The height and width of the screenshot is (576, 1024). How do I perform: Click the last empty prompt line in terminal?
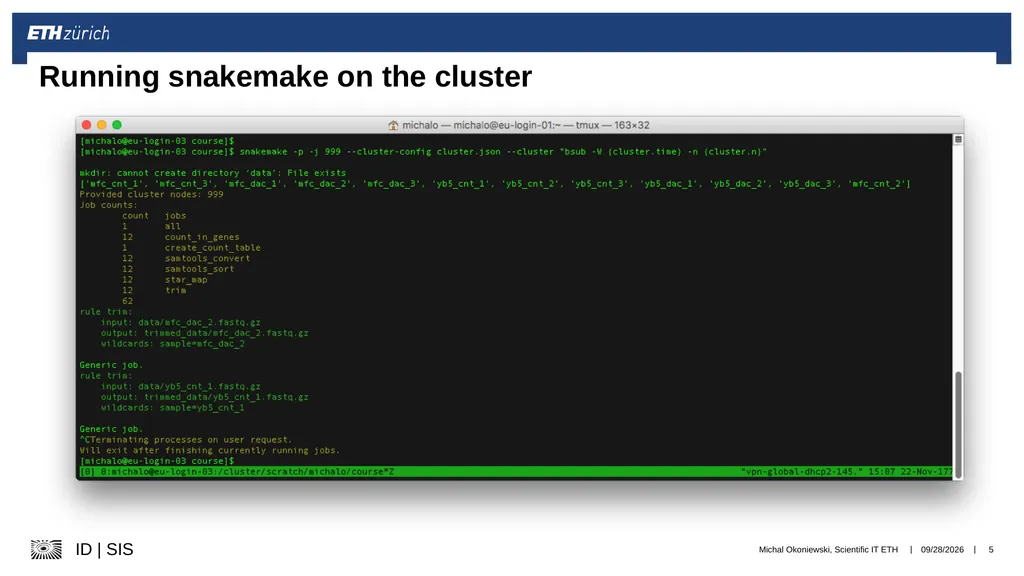[157, 461]
